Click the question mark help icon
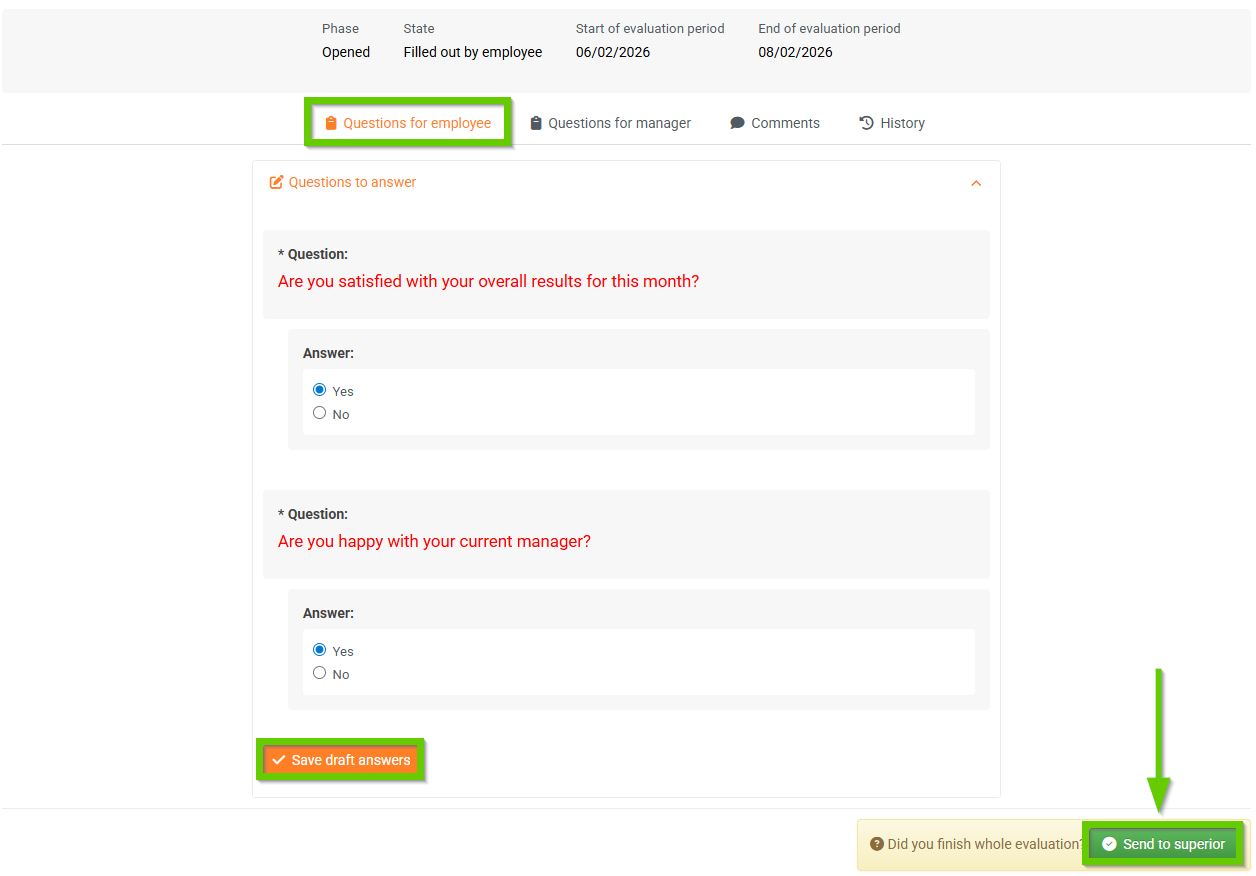 [x=876, y=844]
